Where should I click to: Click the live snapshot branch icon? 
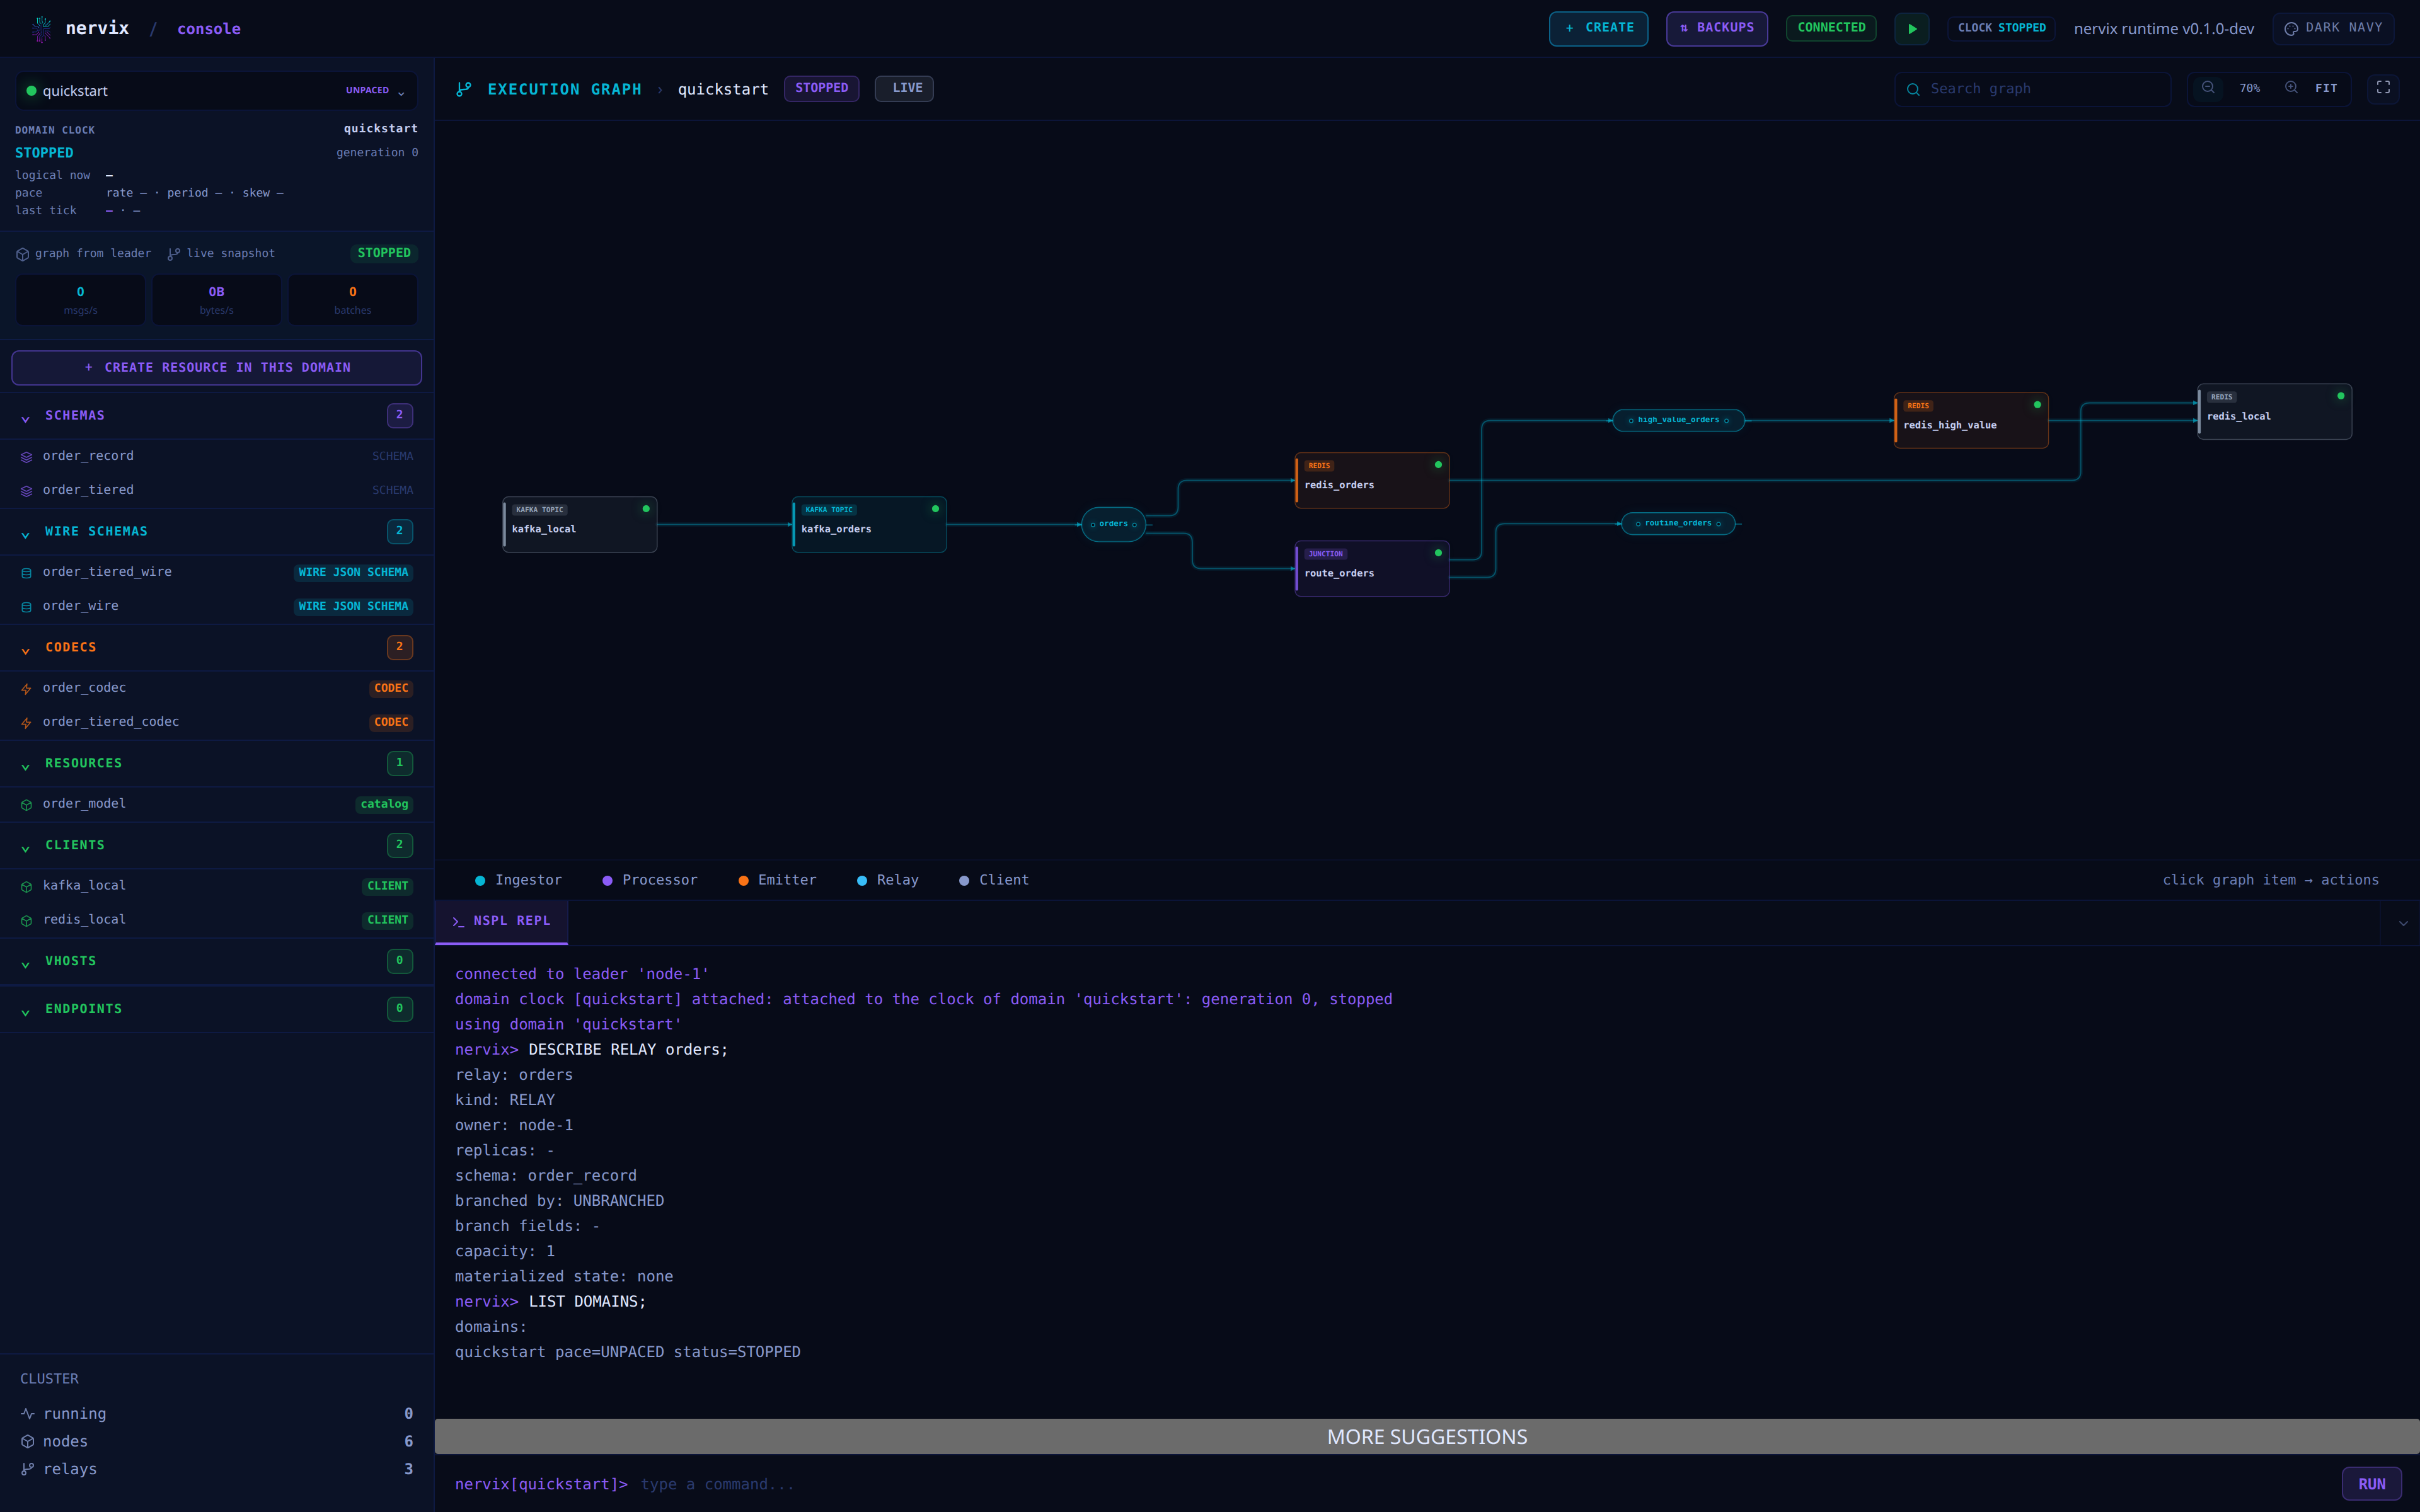174,254
